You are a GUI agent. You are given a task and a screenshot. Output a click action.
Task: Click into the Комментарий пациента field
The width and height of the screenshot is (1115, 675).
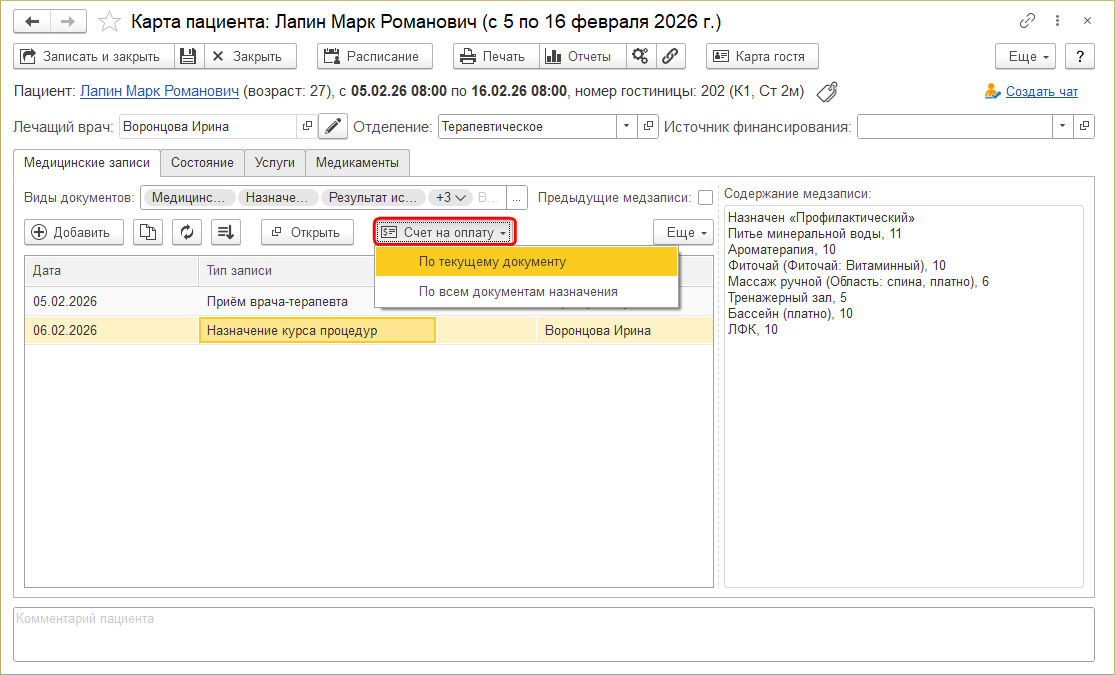(553, 634)
